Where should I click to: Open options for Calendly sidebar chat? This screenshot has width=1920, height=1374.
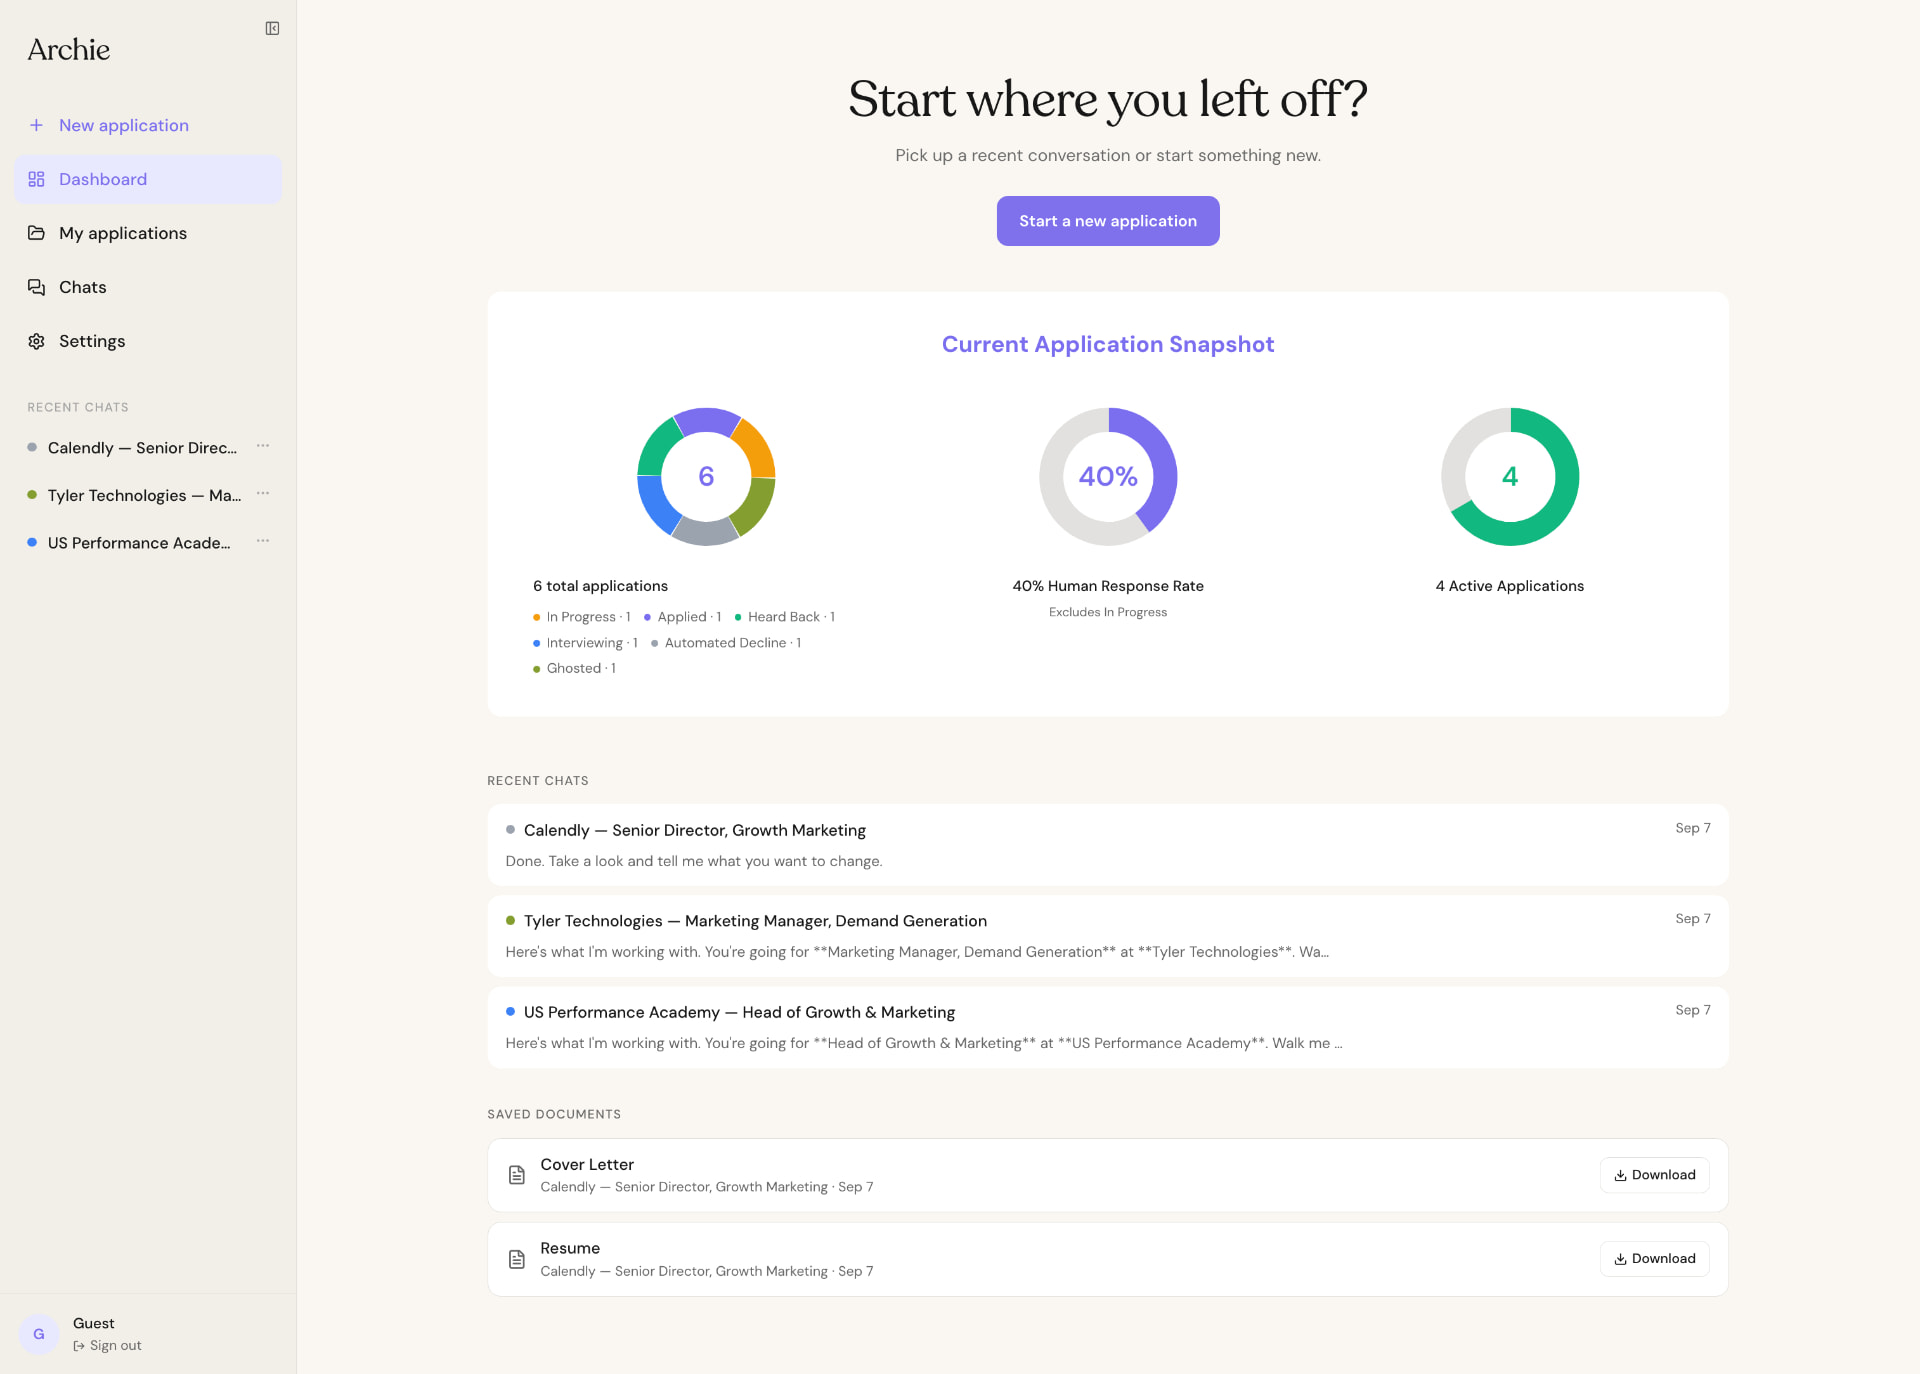tap(263, 446)
